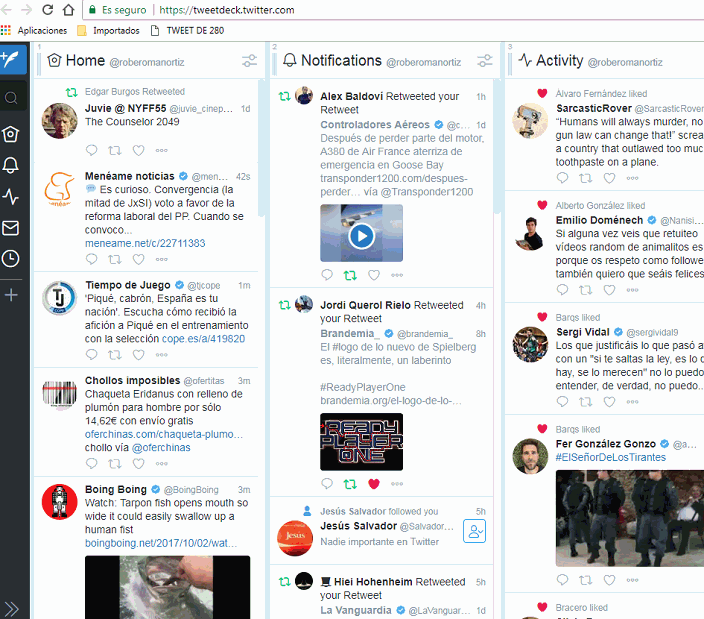Viewport: 704px width, 619px height.
Task: Open the #ElSeñorDeLosTirantes hashtag
Action: [x=611, y=457]
